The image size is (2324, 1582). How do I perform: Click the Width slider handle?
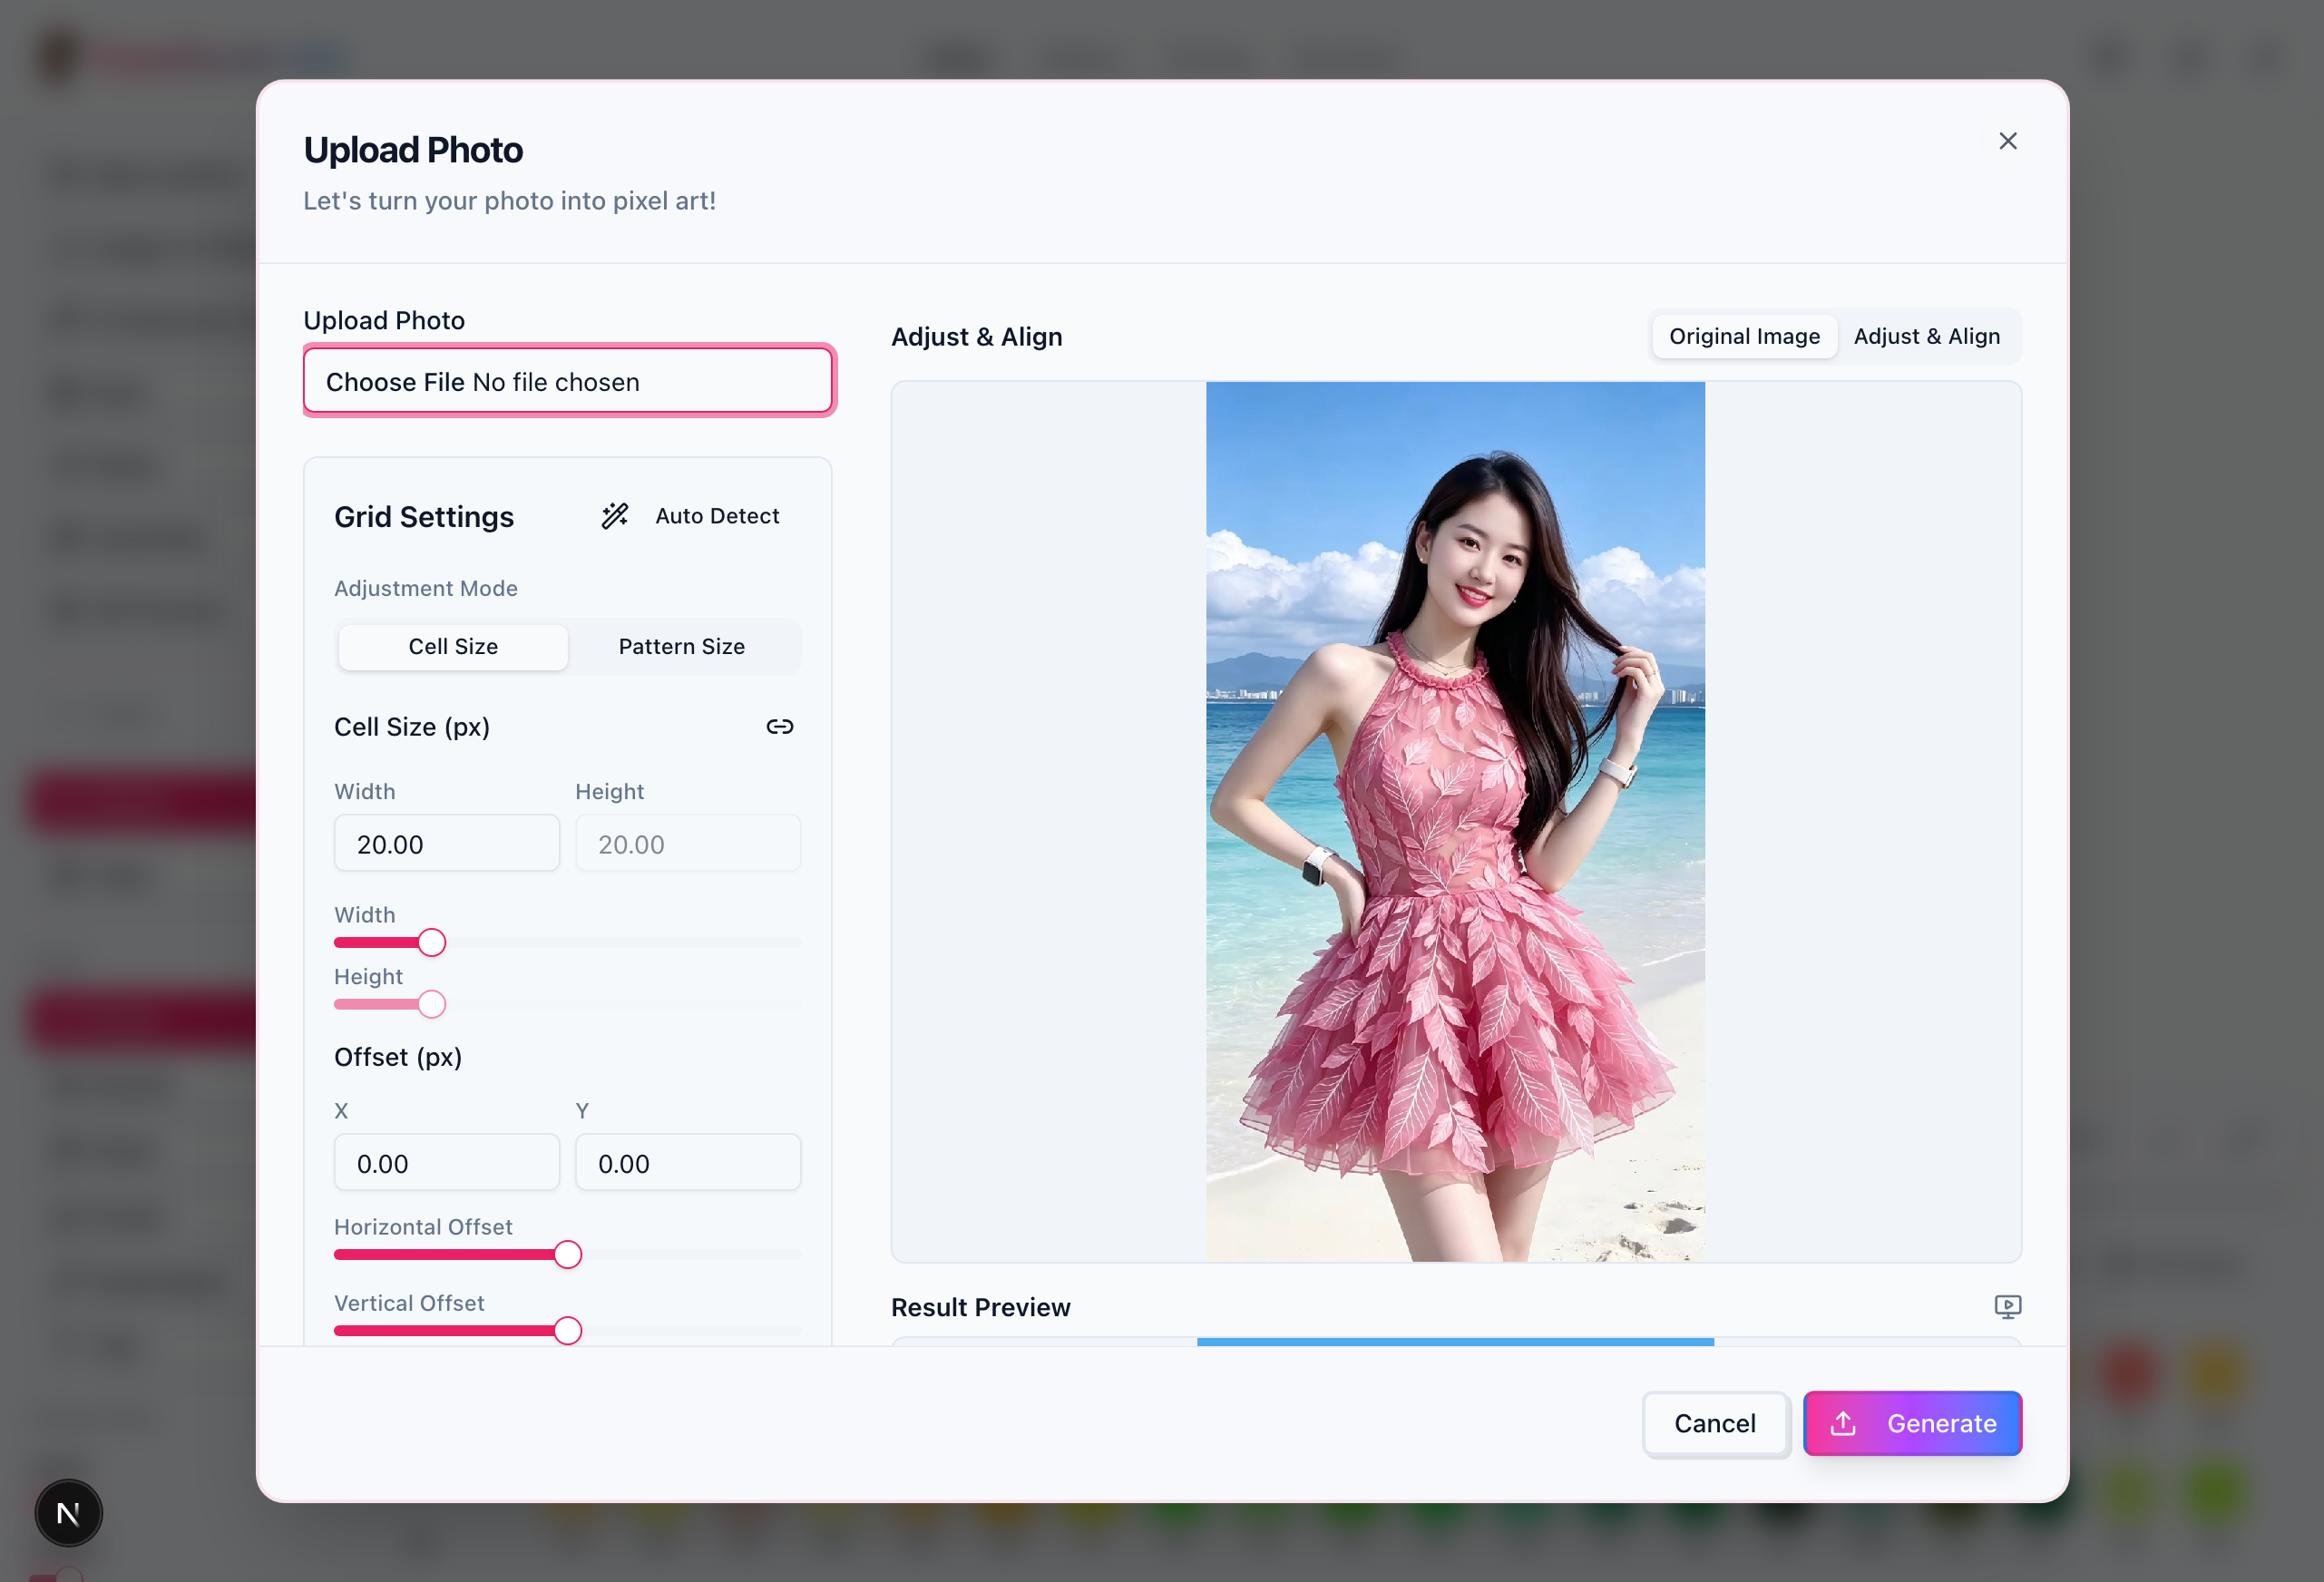(432, 942)
